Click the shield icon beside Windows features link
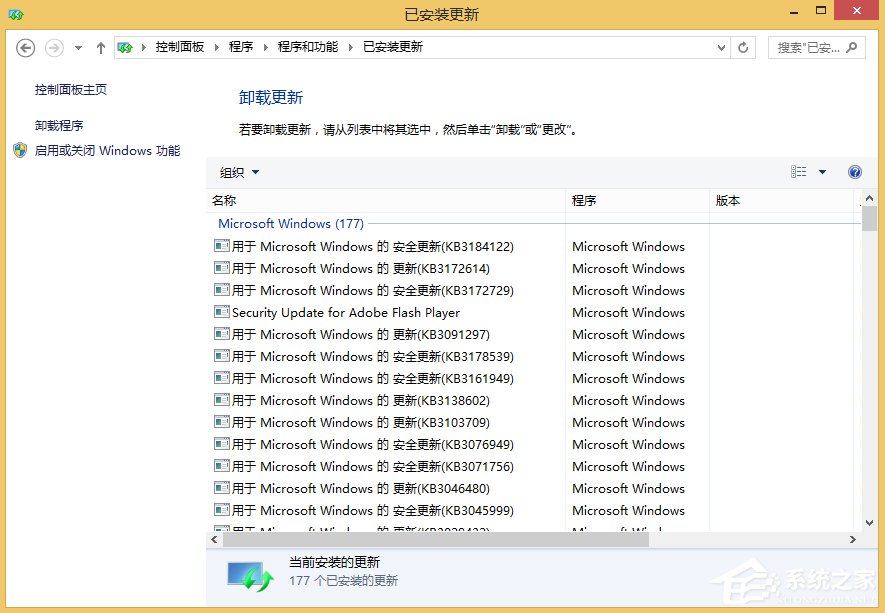The width and height of the screenshot is (885, 613). pos(20,150)
